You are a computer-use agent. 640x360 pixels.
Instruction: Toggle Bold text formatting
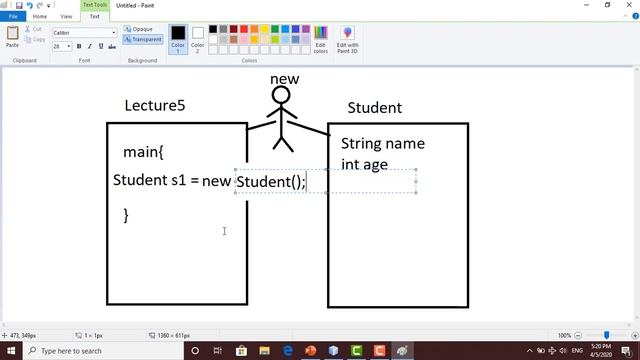[79, 47]
